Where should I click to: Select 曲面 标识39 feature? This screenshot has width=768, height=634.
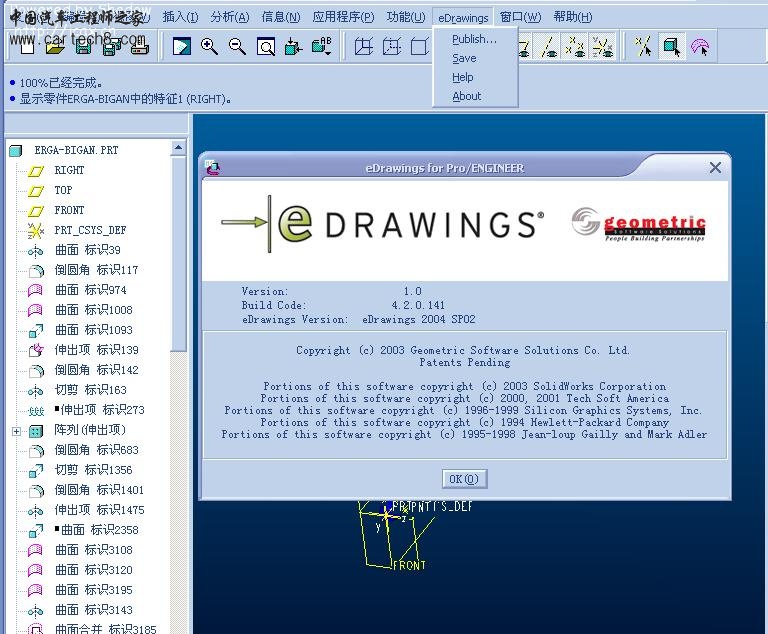pyautogui.click(x=88, y=250)
